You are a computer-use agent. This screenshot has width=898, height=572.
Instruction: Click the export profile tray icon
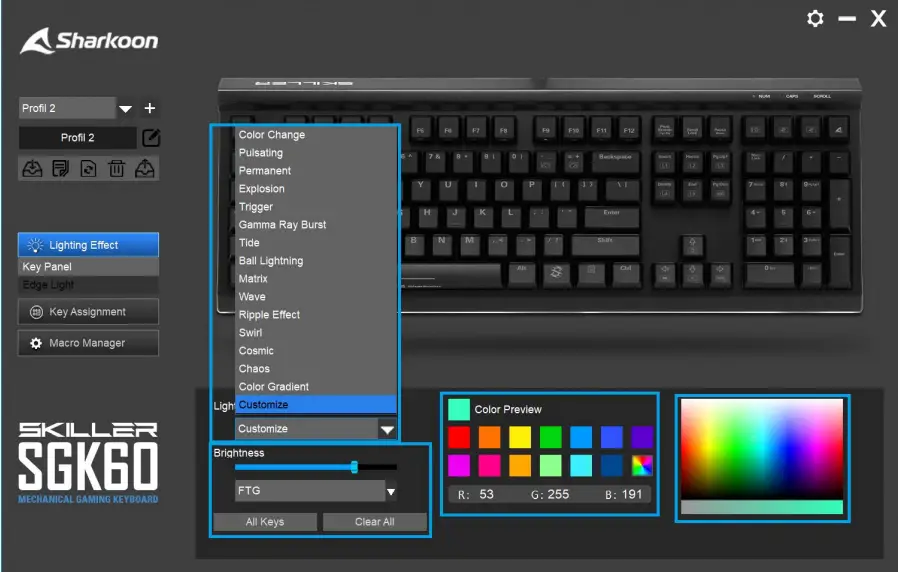(144, 168)
